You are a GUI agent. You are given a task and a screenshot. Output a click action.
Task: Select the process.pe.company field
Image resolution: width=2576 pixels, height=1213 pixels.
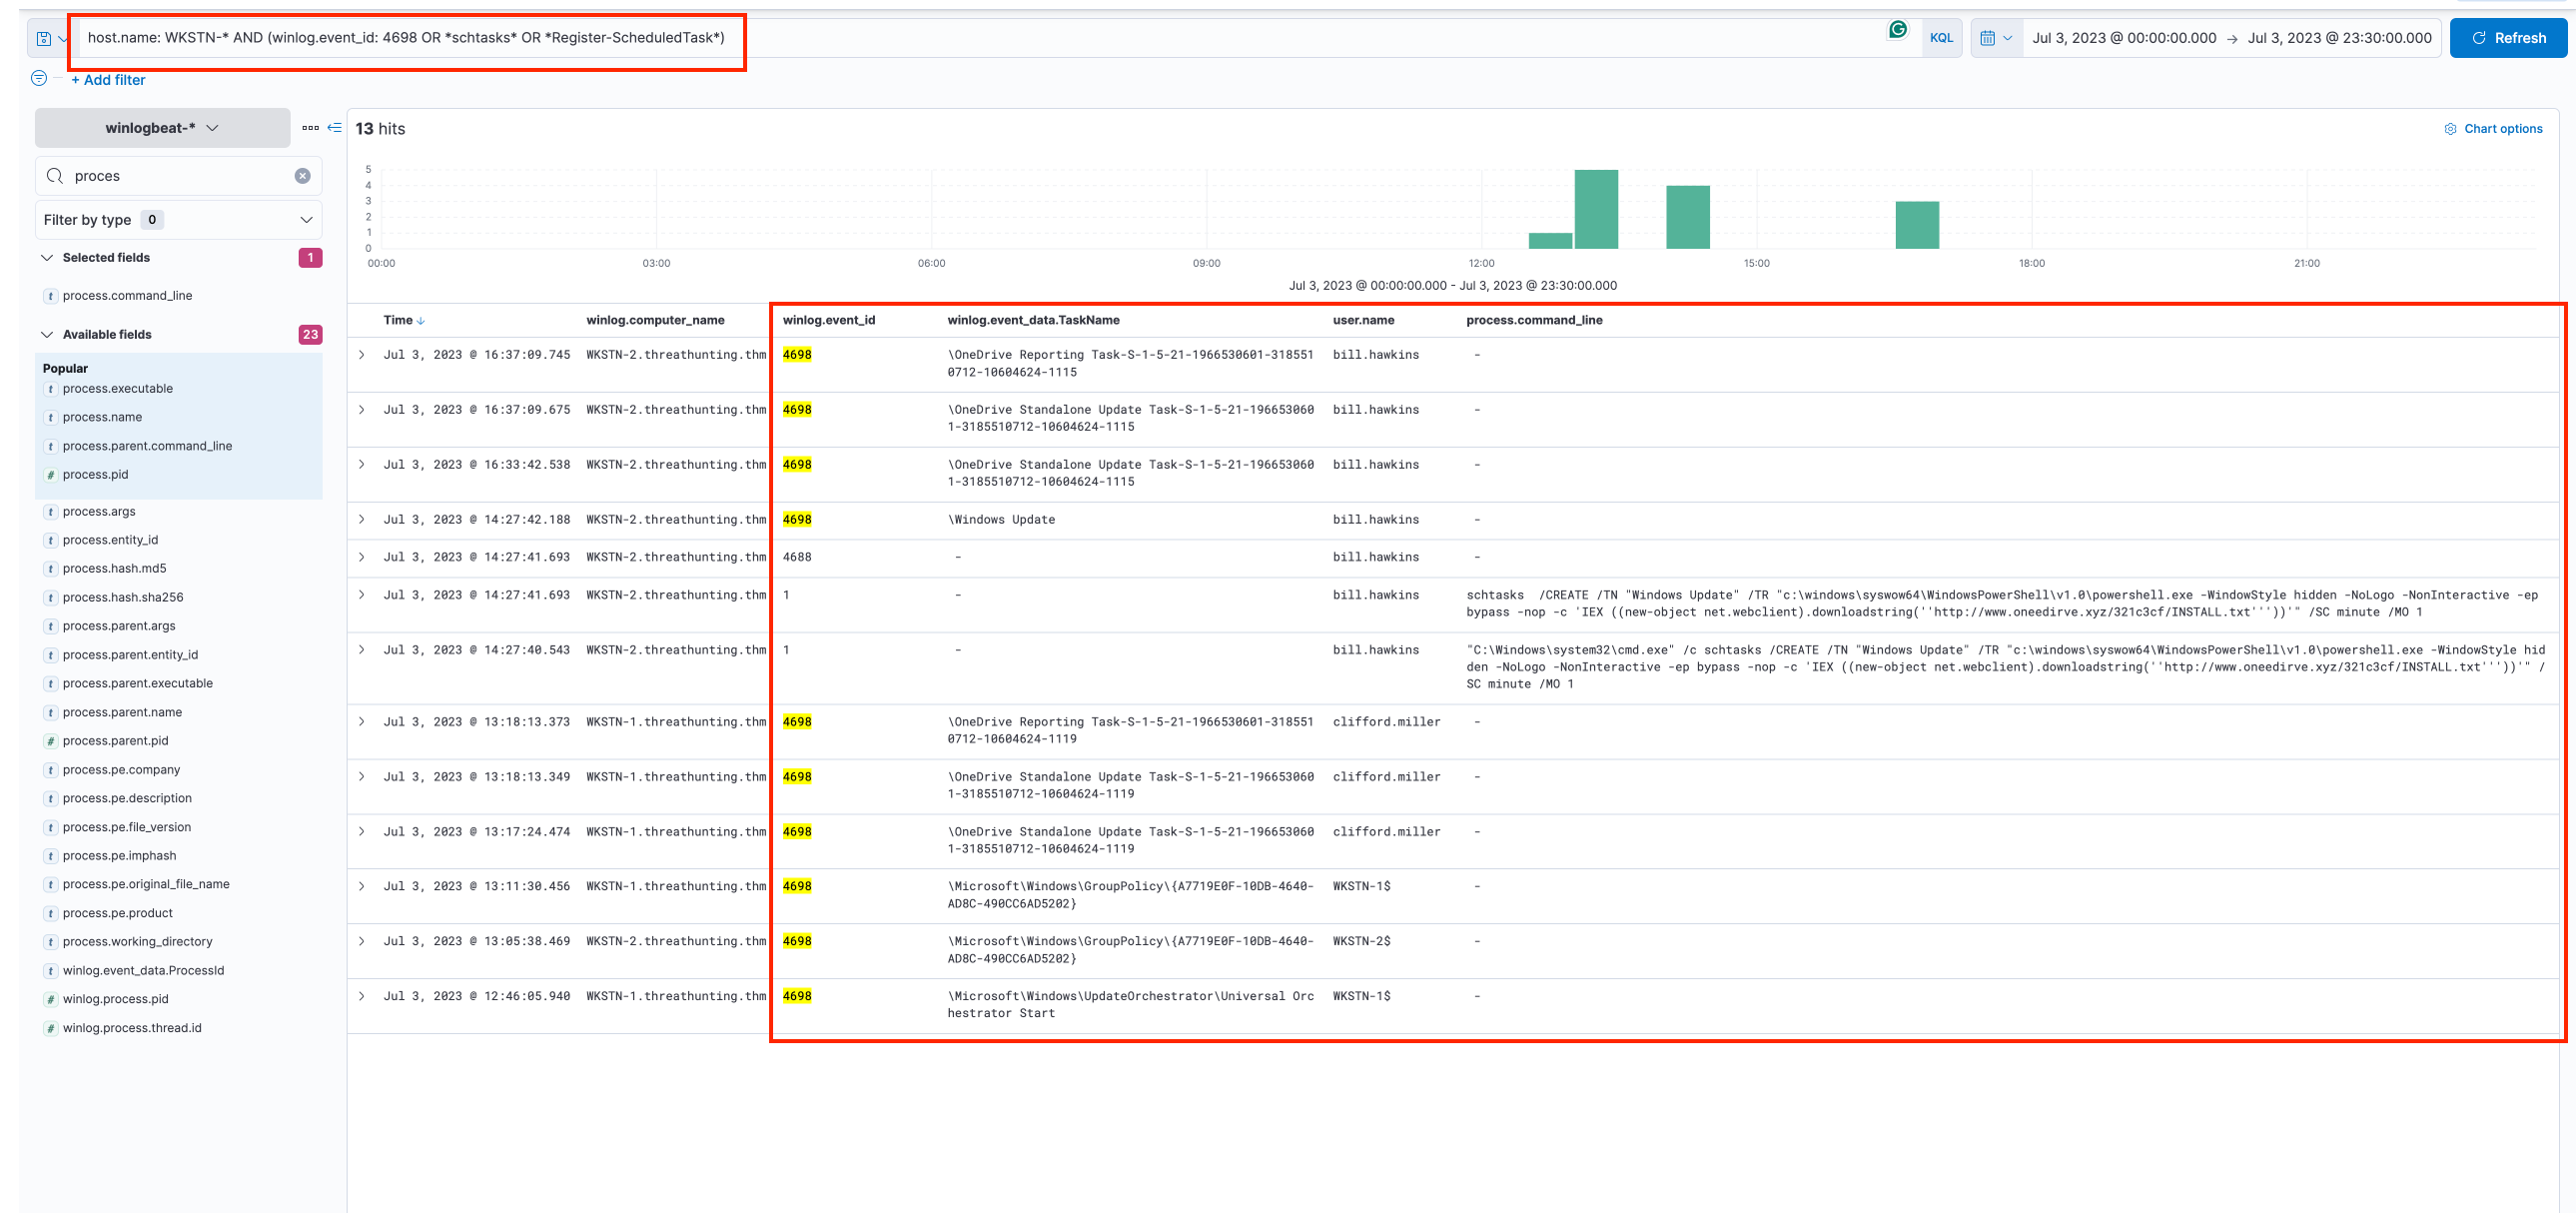[x=121, y=770]
